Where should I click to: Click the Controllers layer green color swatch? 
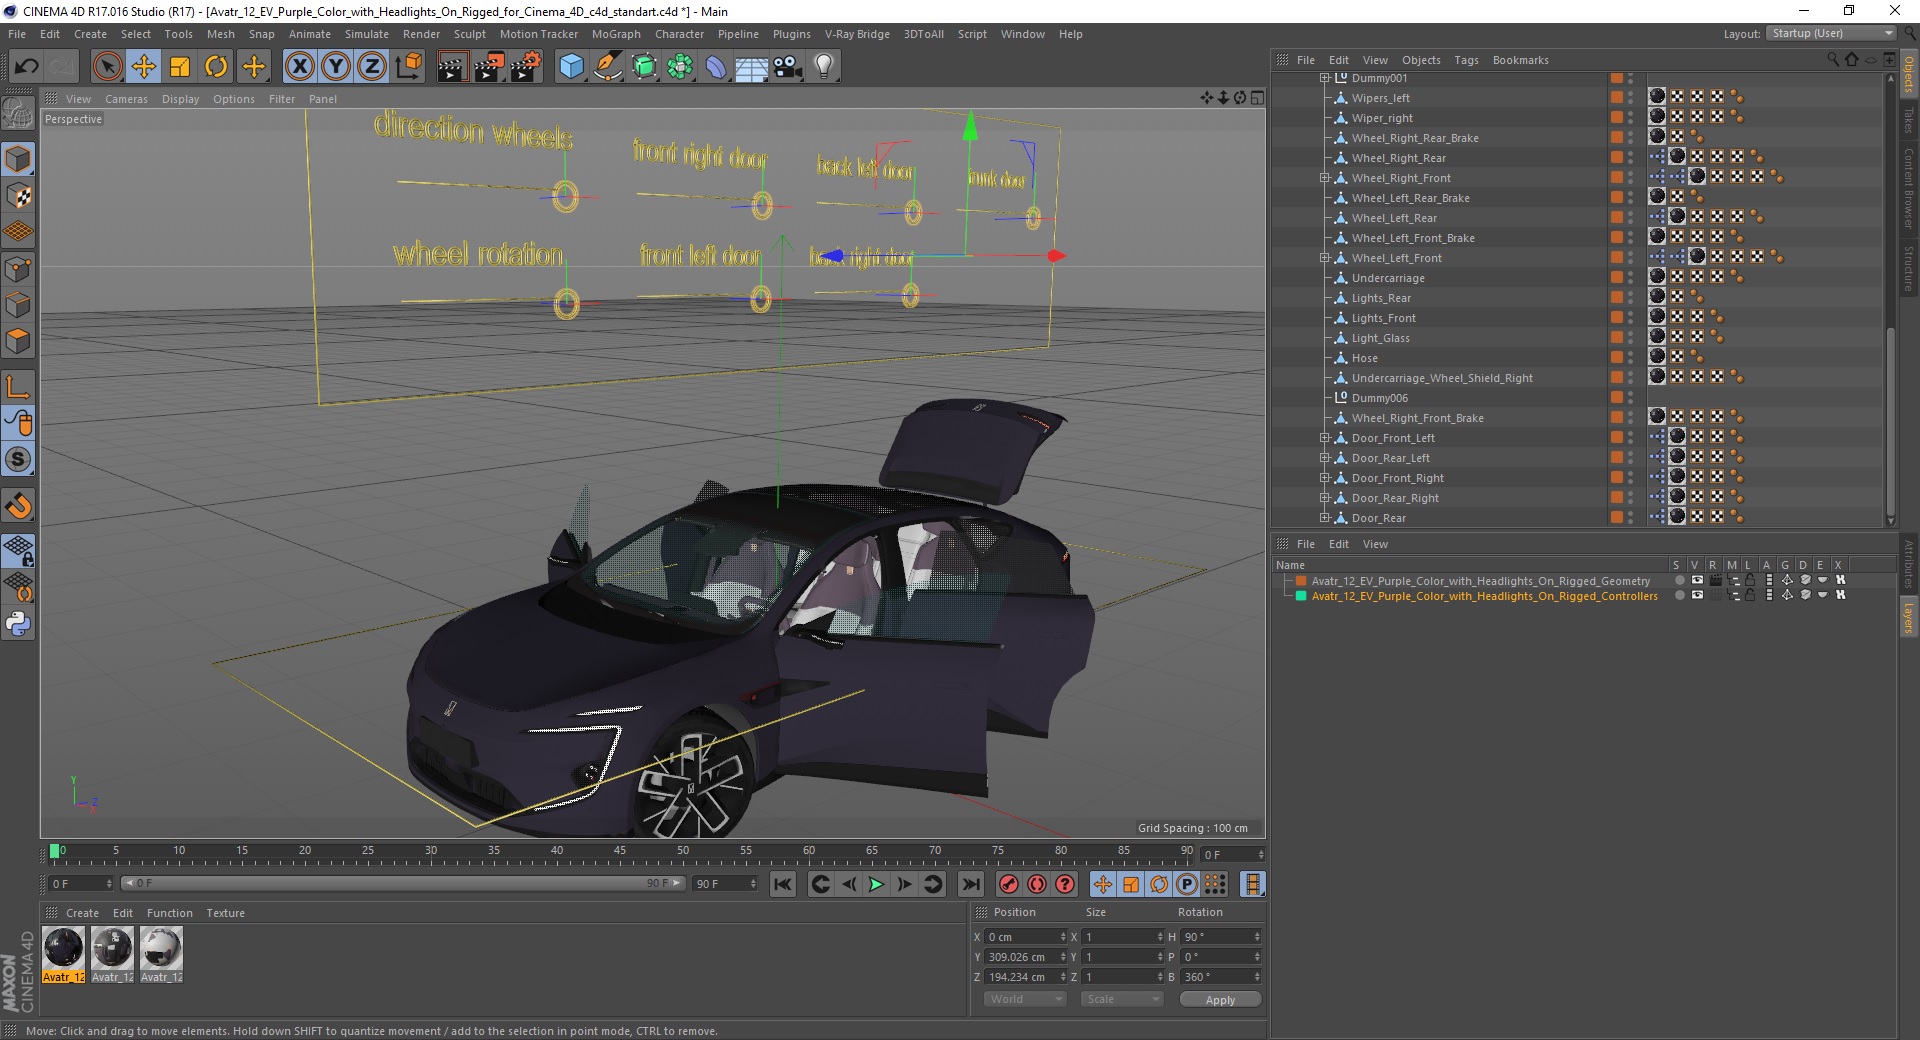[x=1301, y=596]
